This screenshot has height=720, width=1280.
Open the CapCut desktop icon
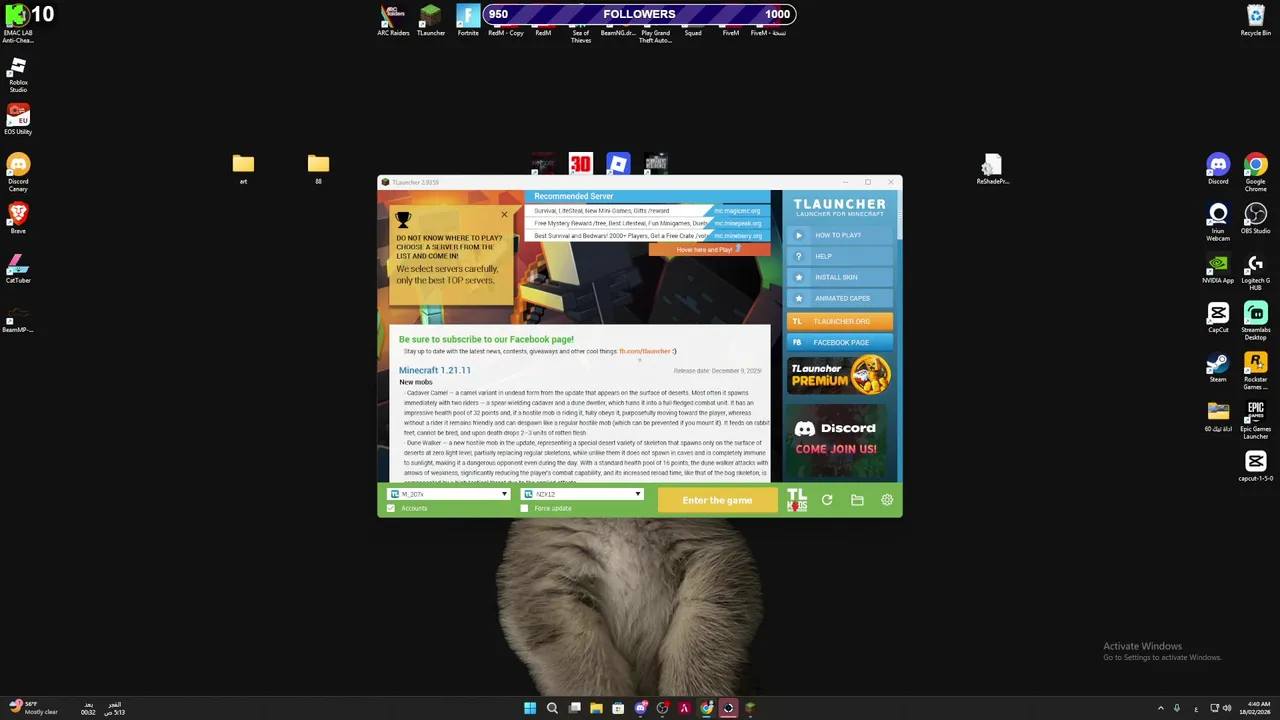pyautogui.click(x=1218, y=318)
